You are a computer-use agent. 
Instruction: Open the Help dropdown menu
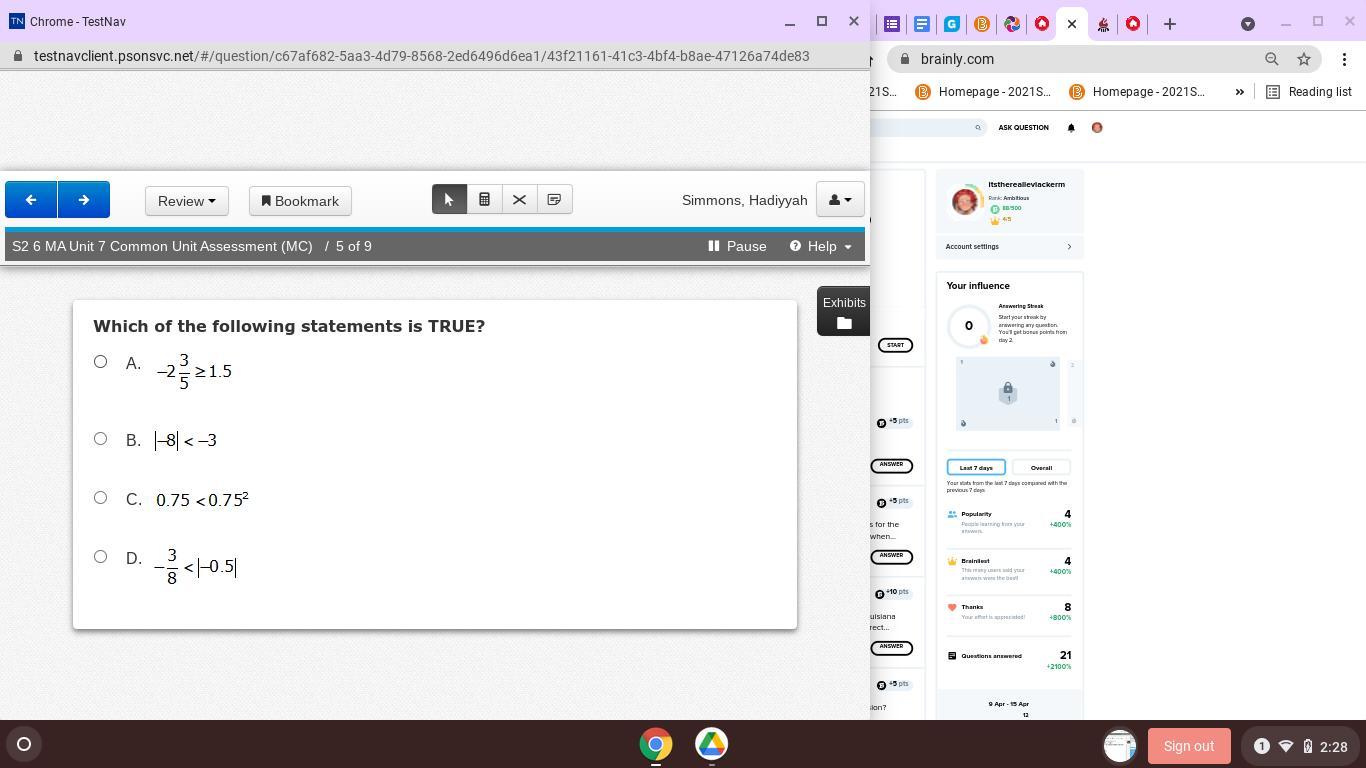(821, 246)
